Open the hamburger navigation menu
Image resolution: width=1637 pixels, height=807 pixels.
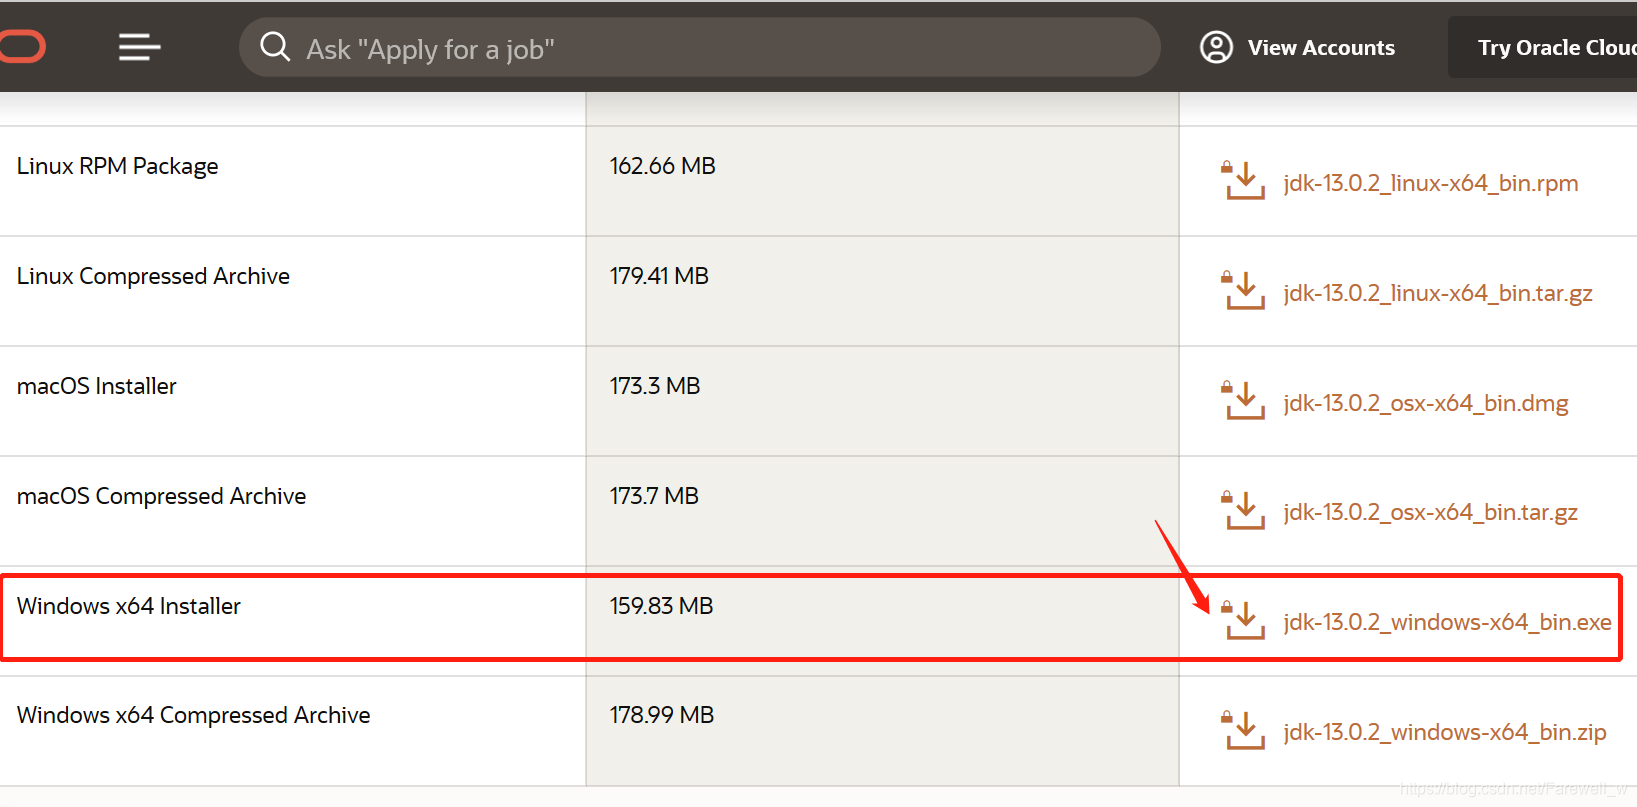point(139,47)
